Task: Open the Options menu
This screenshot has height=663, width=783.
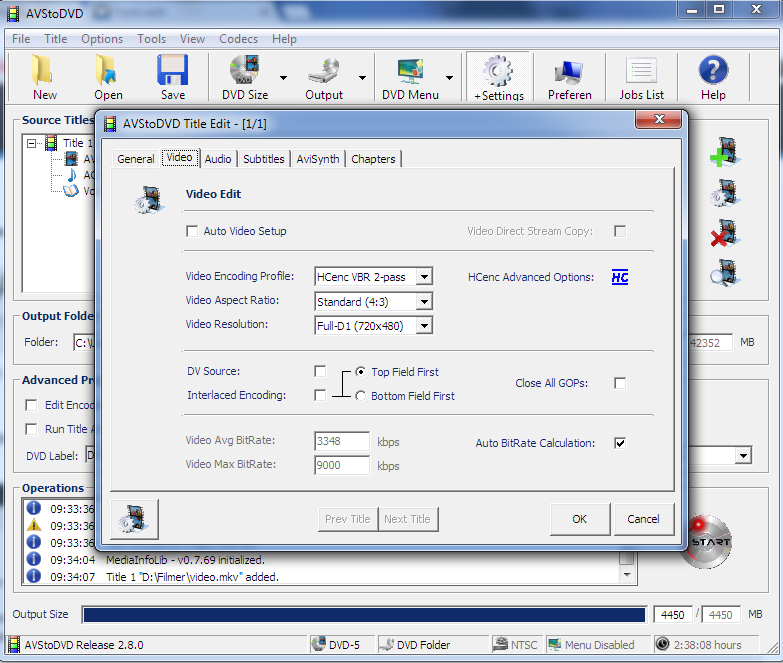Action: 102,39
